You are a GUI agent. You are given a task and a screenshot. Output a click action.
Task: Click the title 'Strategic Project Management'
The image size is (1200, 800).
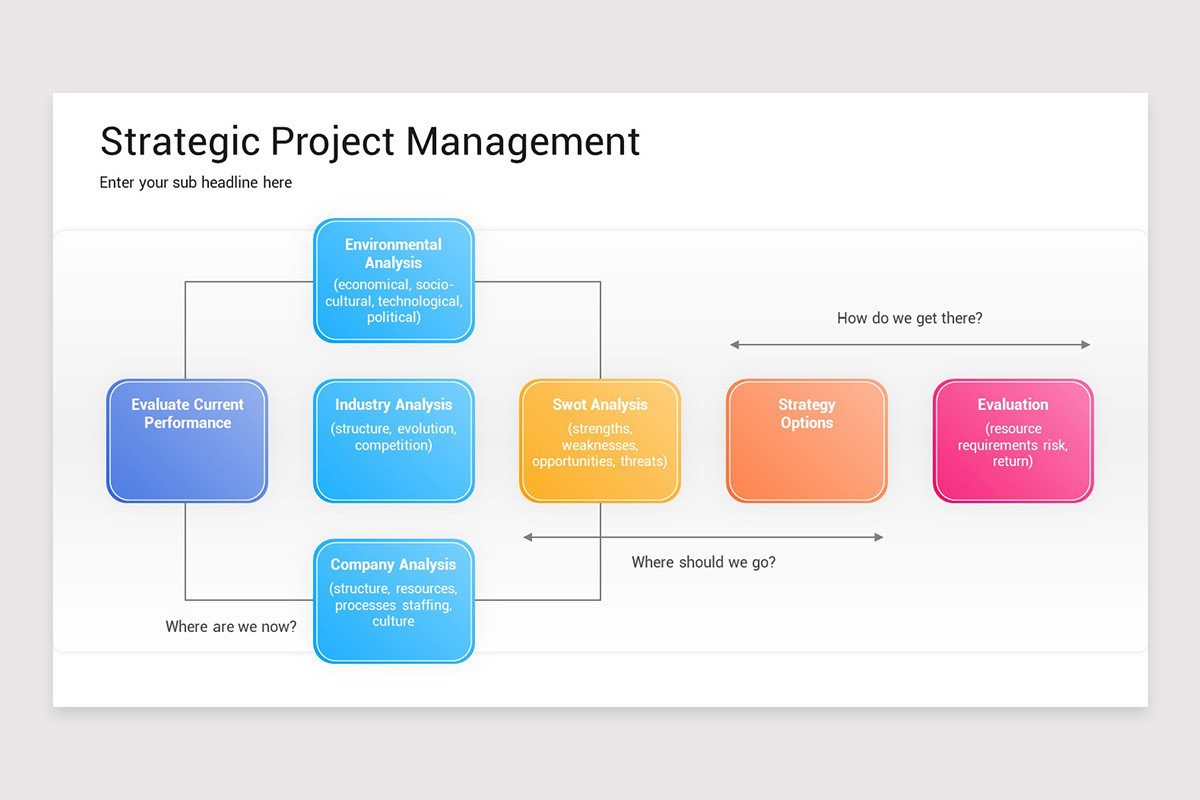coord(370,141)
